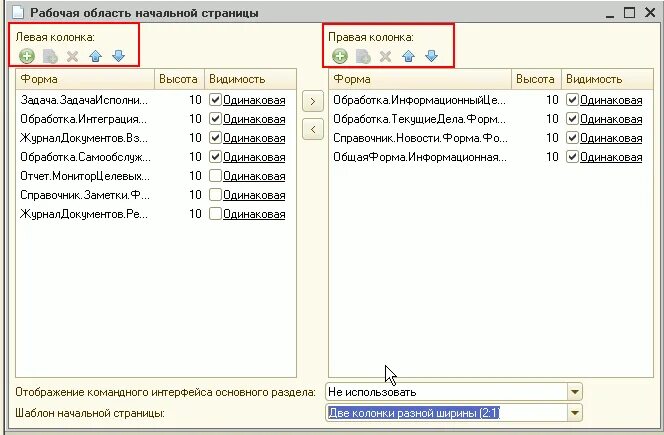Screen dimensions: 664x435
Task: Click height value 10 for Отчет.МониторЦелевых... row
Action: pos(195,176)
